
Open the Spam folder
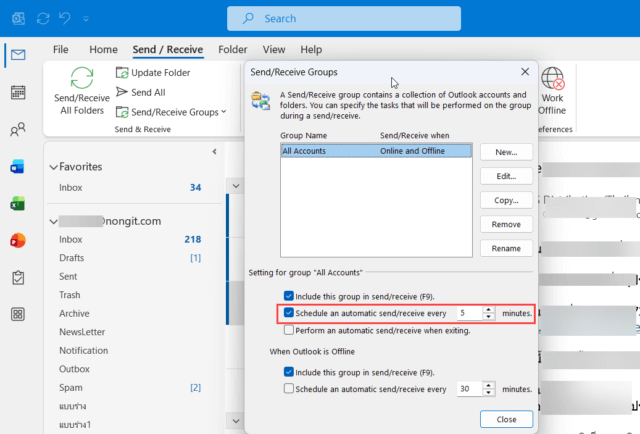(130, 387)
